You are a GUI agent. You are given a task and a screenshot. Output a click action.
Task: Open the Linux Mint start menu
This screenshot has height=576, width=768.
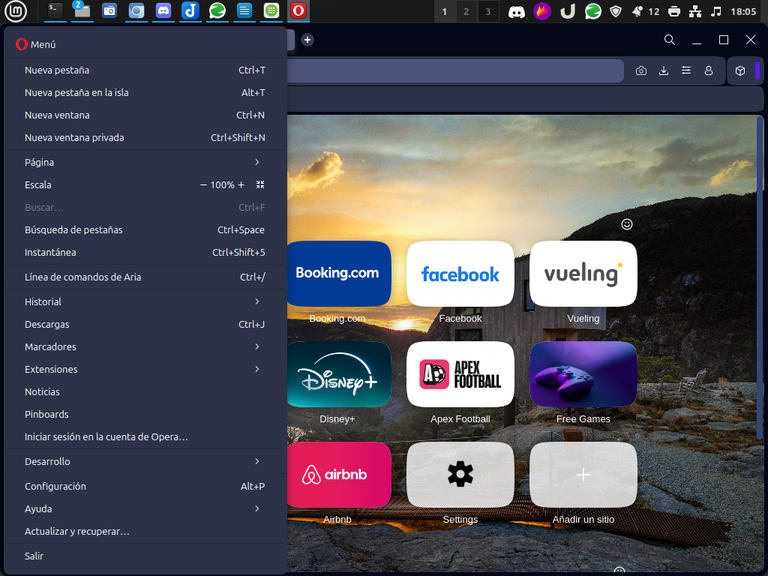click(x=16, y=11)
